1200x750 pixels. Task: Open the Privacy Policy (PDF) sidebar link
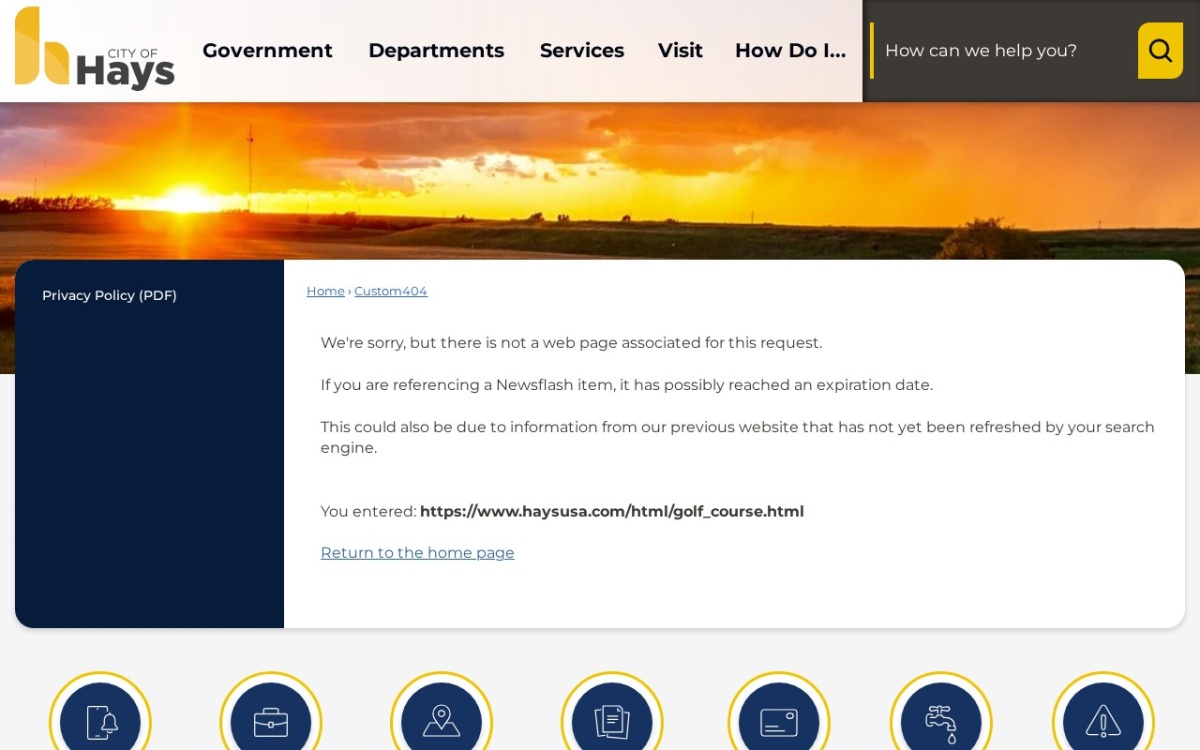coord(109,295)
